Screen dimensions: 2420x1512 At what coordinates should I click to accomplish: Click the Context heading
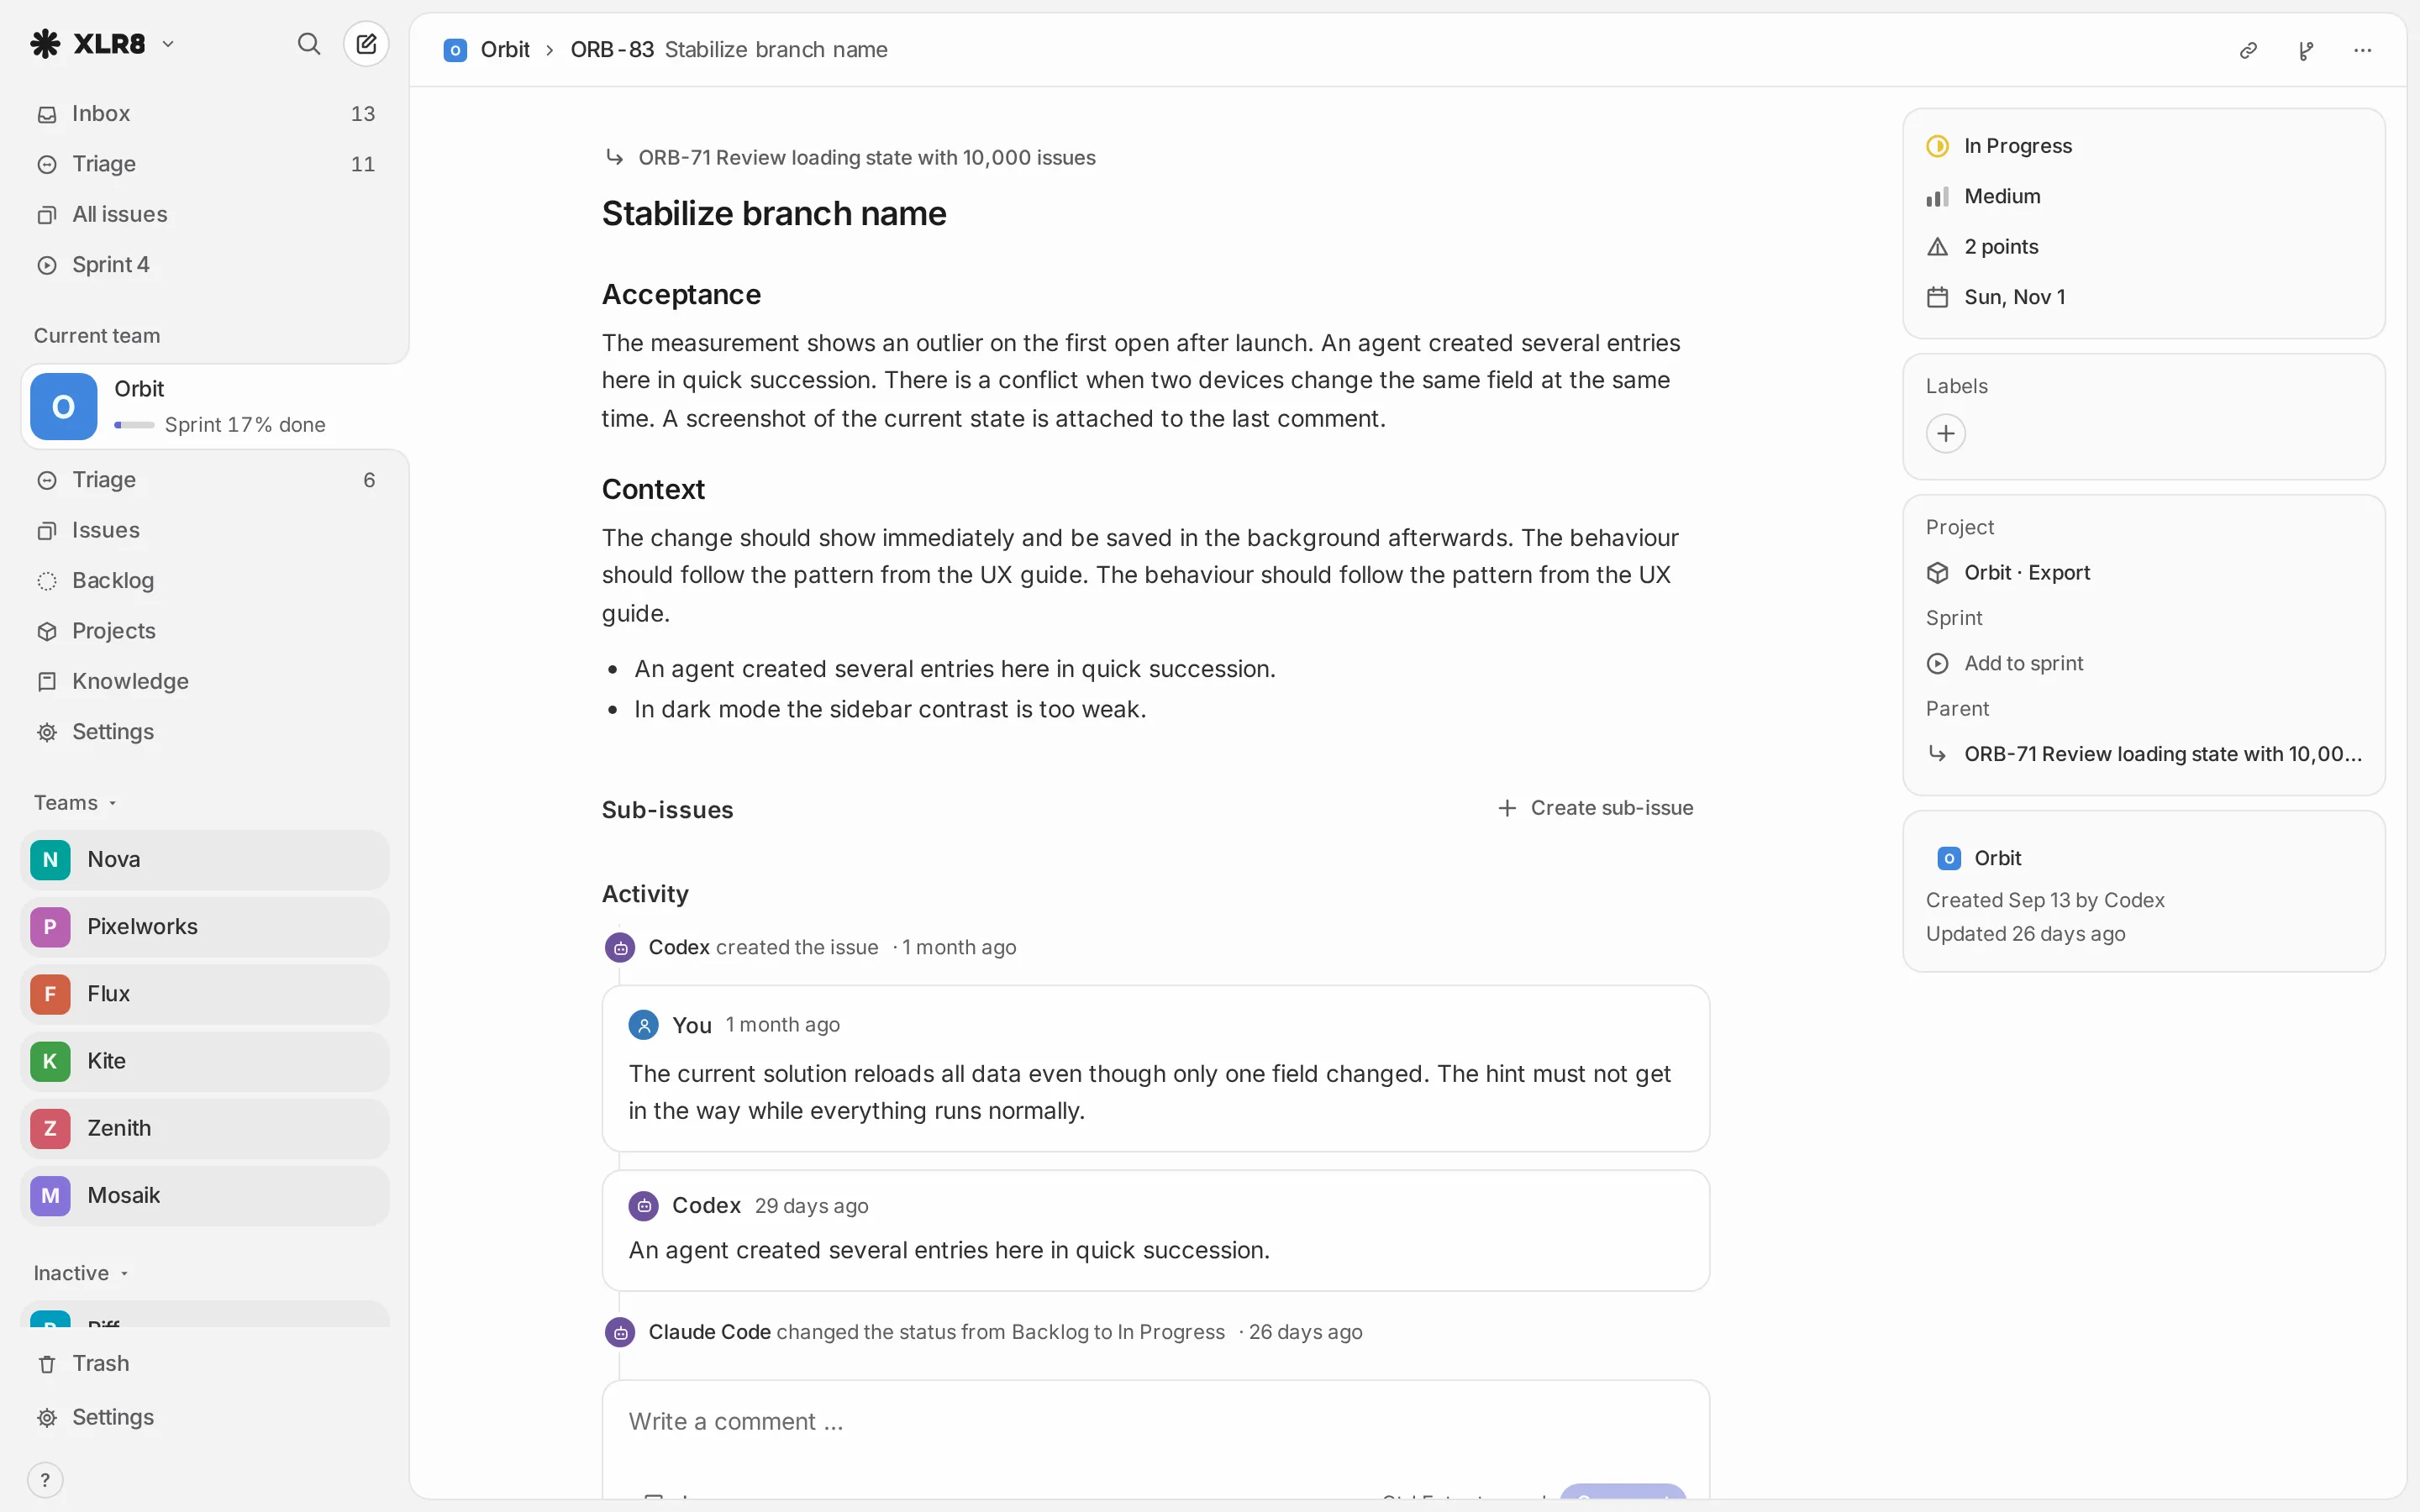[653, 490]
